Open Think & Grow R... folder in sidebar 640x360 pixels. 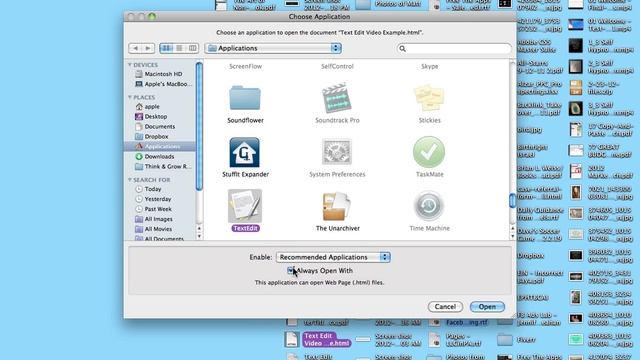coord(163,167)
